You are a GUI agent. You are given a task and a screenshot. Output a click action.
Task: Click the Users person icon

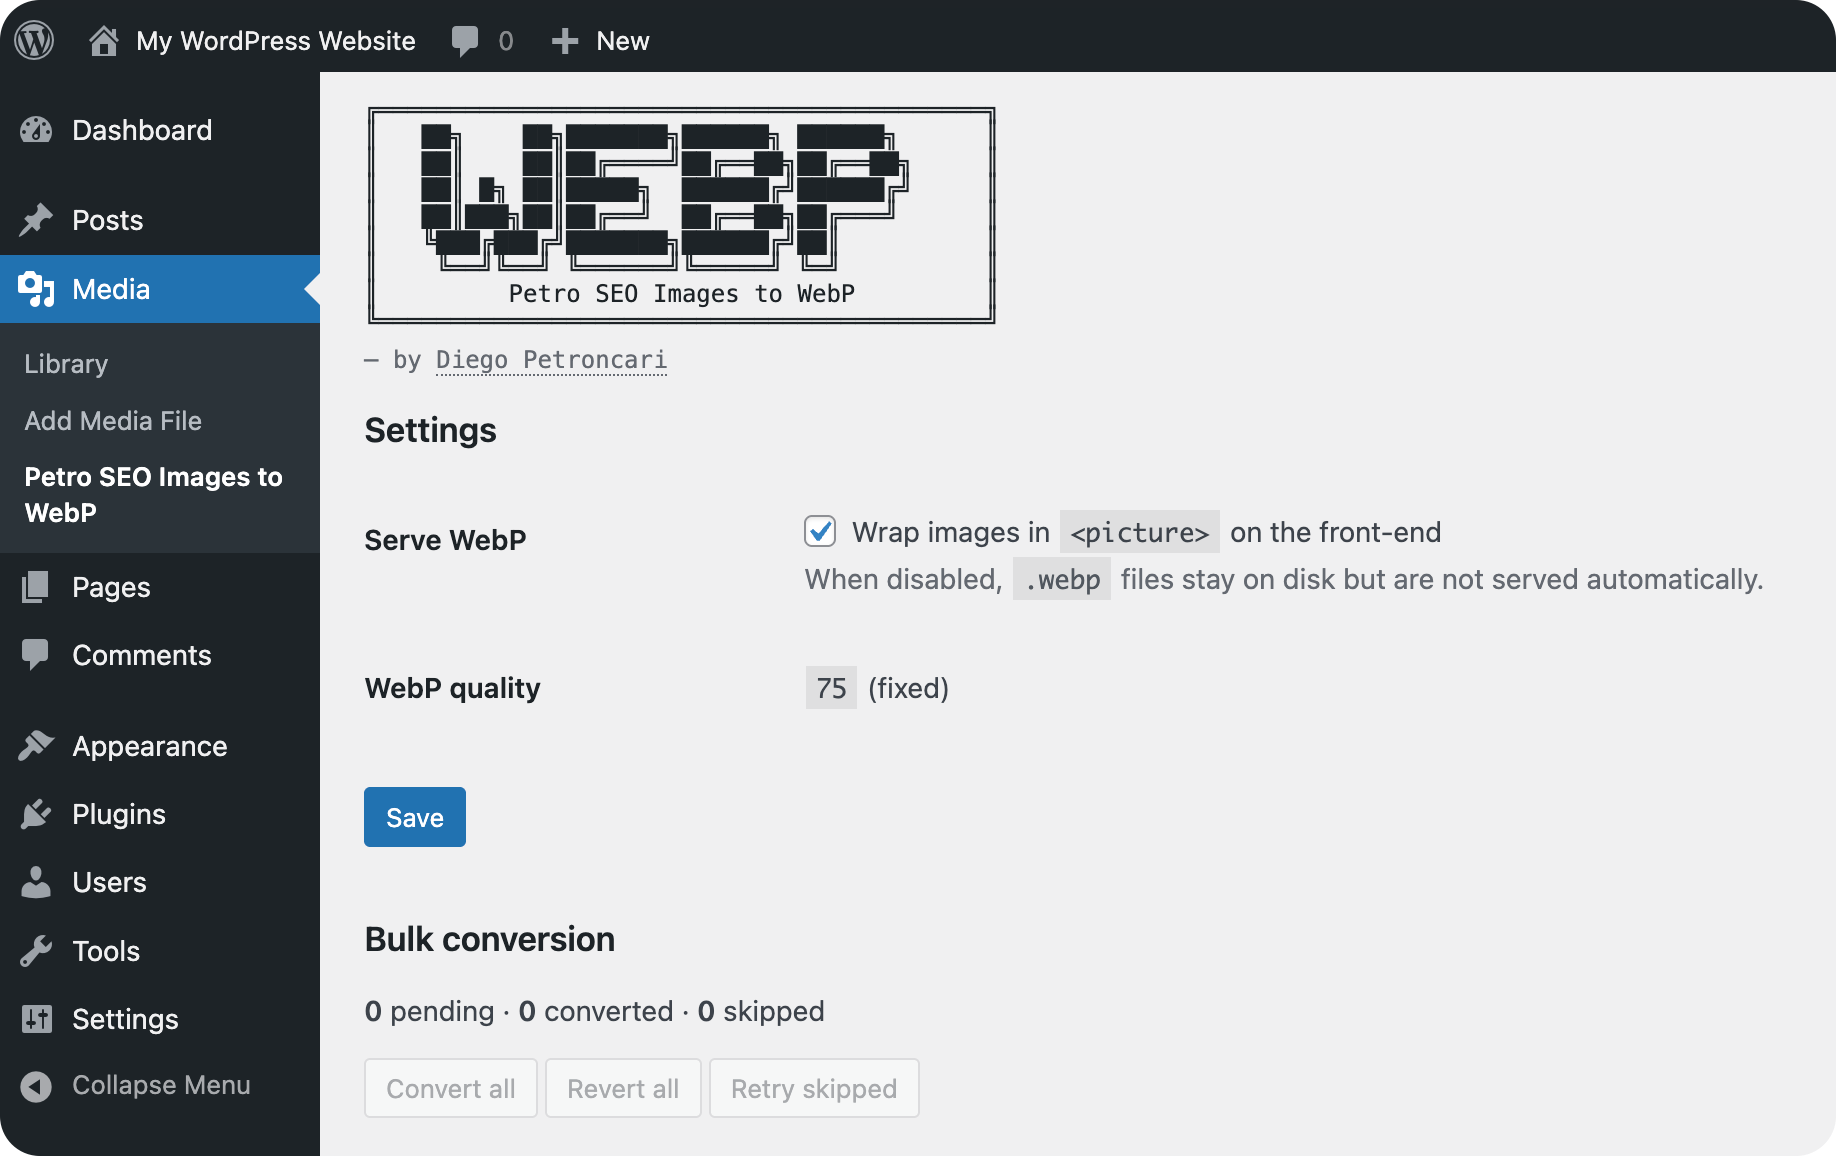coord(36,882)
